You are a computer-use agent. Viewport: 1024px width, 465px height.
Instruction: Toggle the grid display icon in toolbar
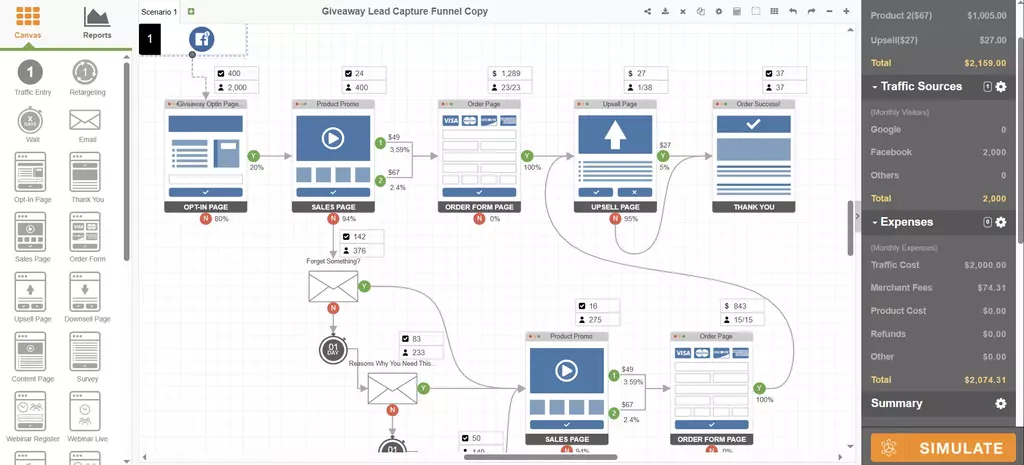[x=774, y=11]
